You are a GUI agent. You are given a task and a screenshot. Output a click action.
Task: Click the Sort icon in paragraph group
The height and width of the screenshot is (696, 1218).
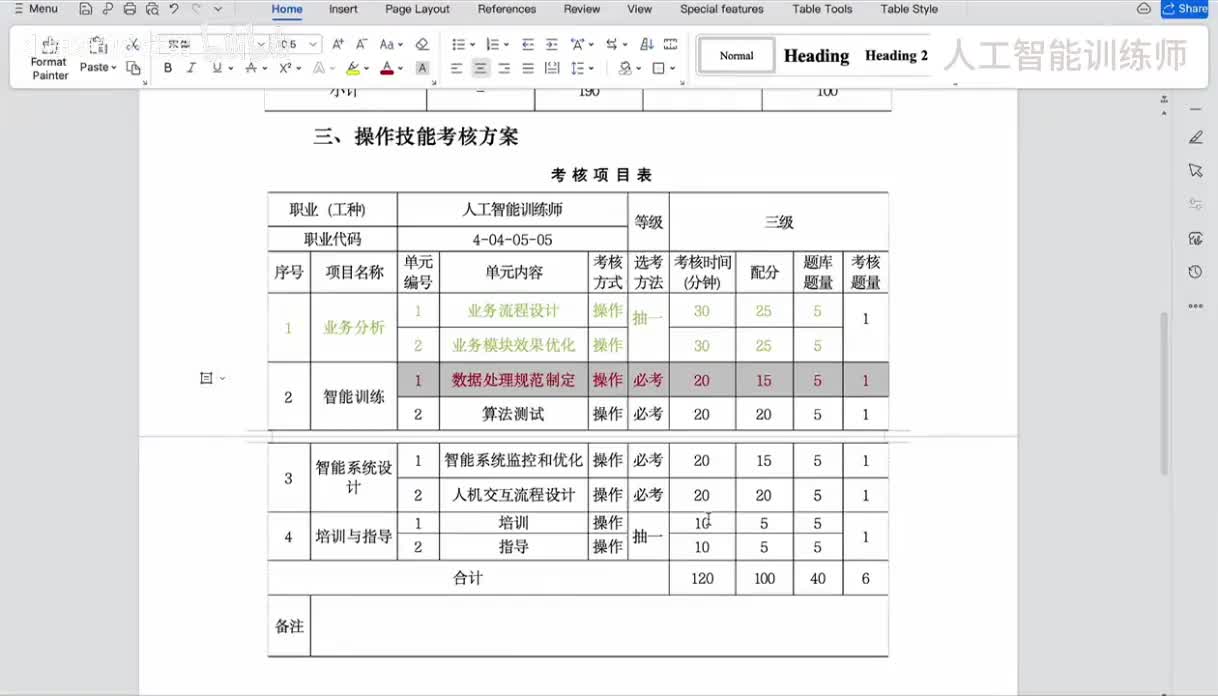click(x=646, y=44)
